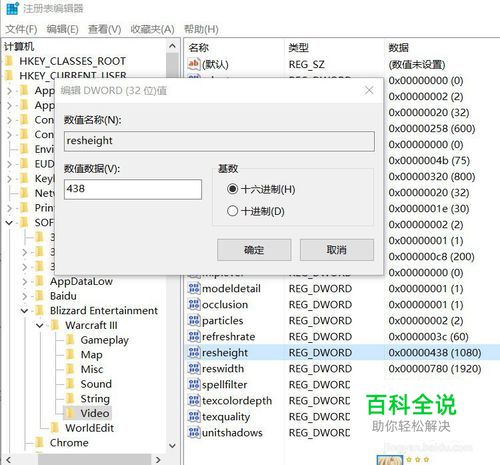Click the HKEY_CLASSES_ROOT folder icon
The width and height of the screenshot is (500, 465).
click(x=9, y=61)
